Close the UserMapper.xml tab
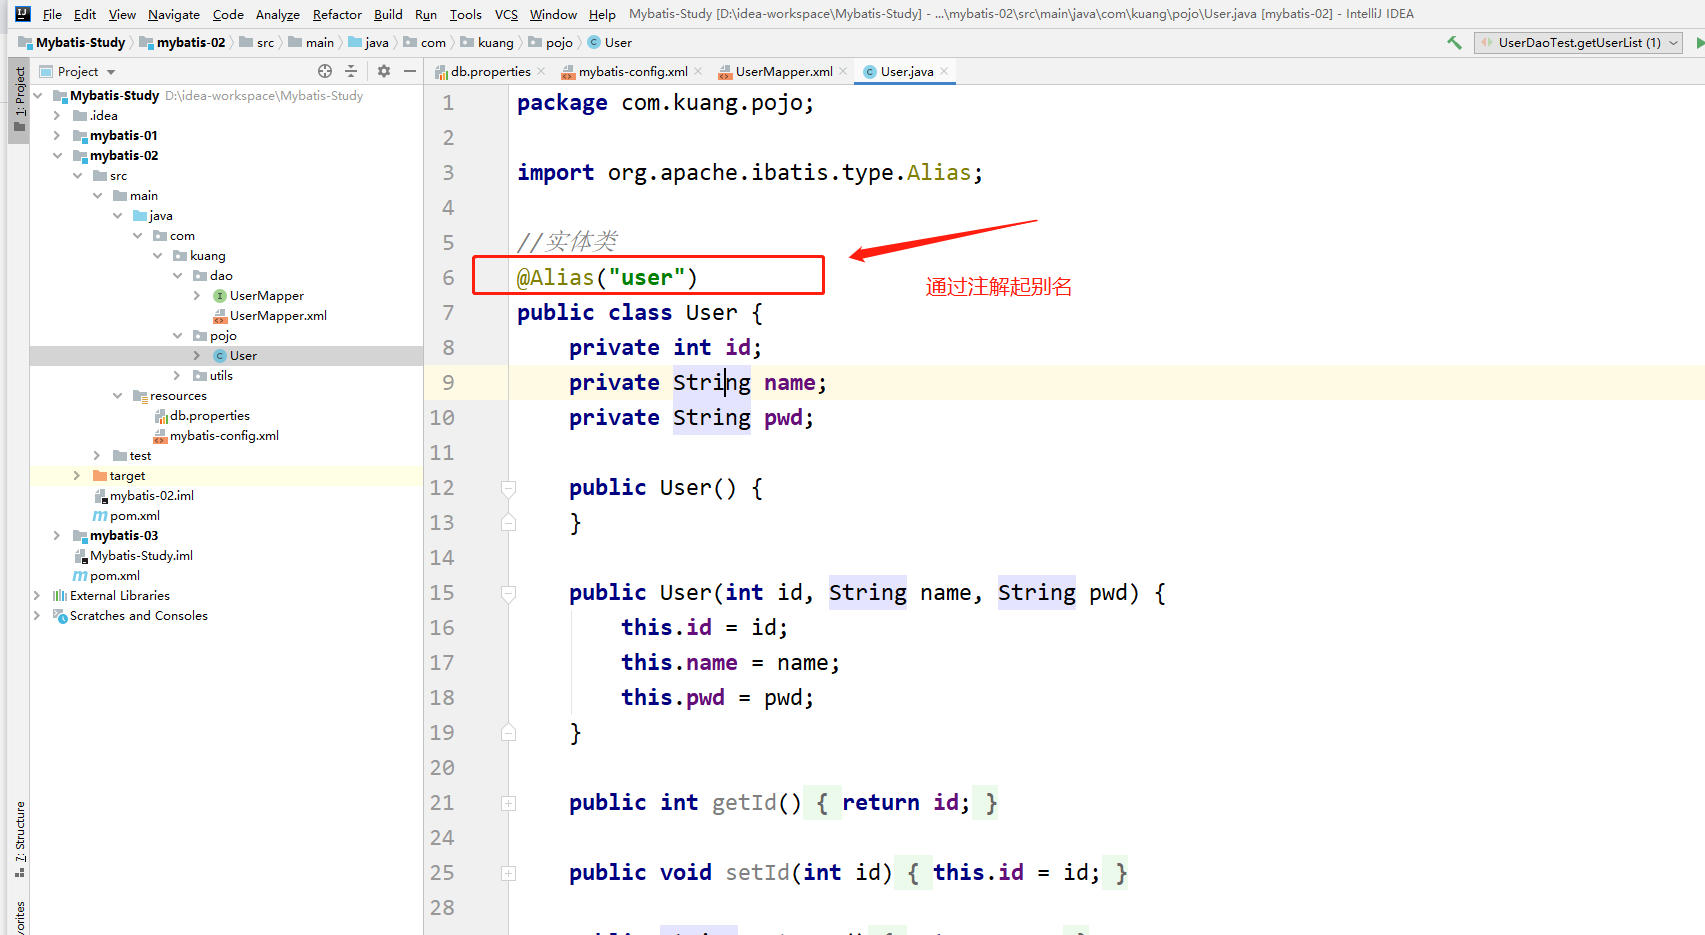Screen dimensions: 1705x935 point(843,71)
